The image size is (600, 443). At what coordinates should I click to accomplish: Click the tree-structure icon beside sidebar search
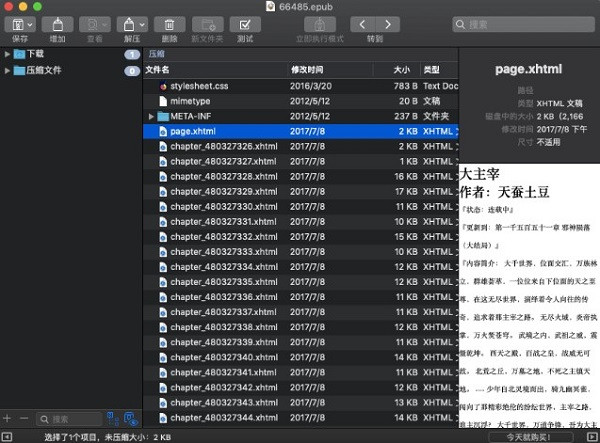[112, 419]
